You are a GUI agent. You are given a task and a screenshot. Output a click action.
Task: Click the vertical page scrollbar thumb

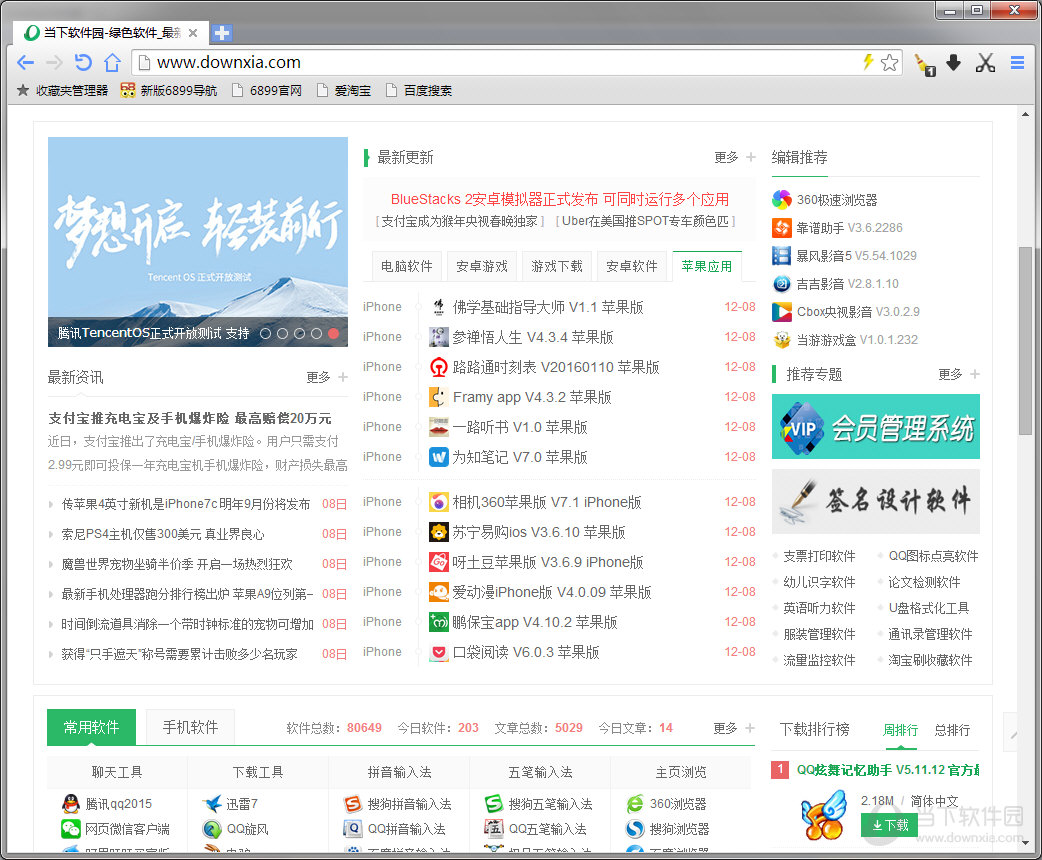pyautogui.click(x=1025, y=341)
